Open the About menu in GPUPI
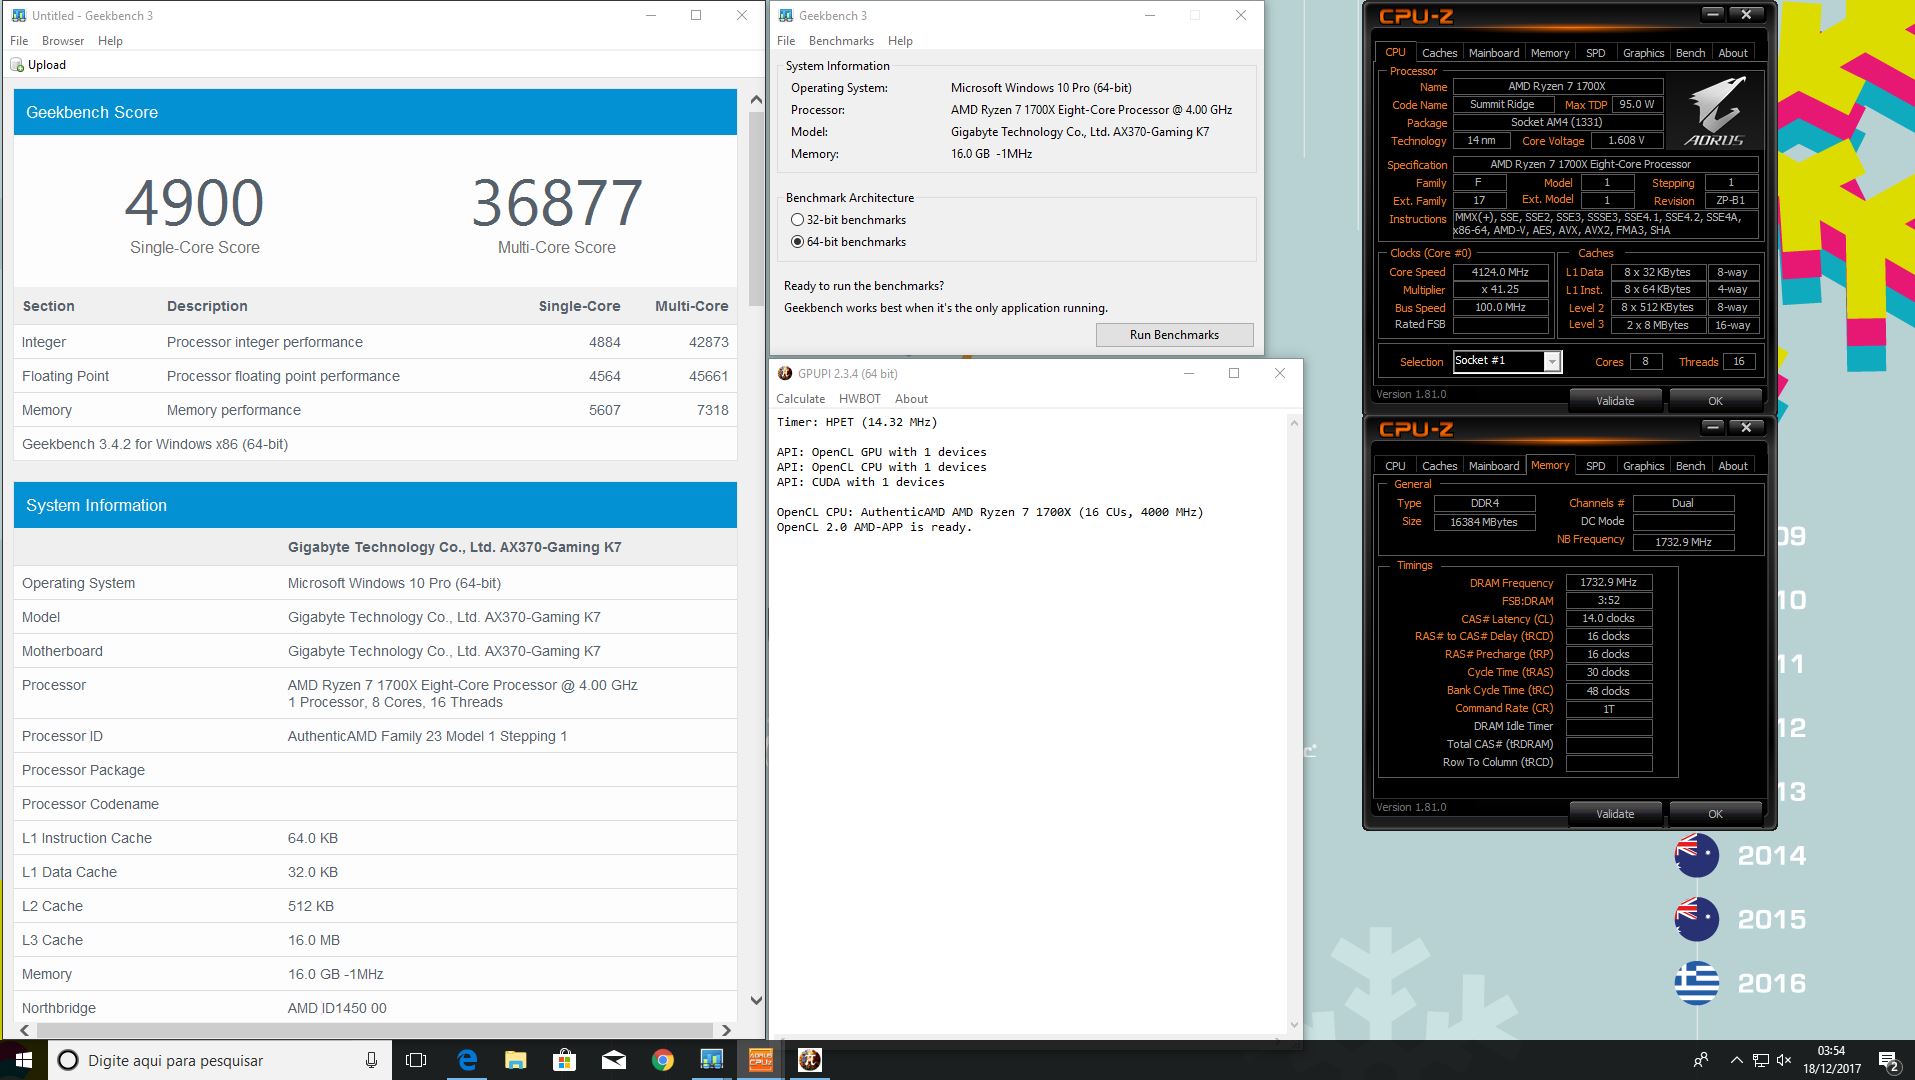The height and width of the screenshot is (1080, 1915). (911, 399)
